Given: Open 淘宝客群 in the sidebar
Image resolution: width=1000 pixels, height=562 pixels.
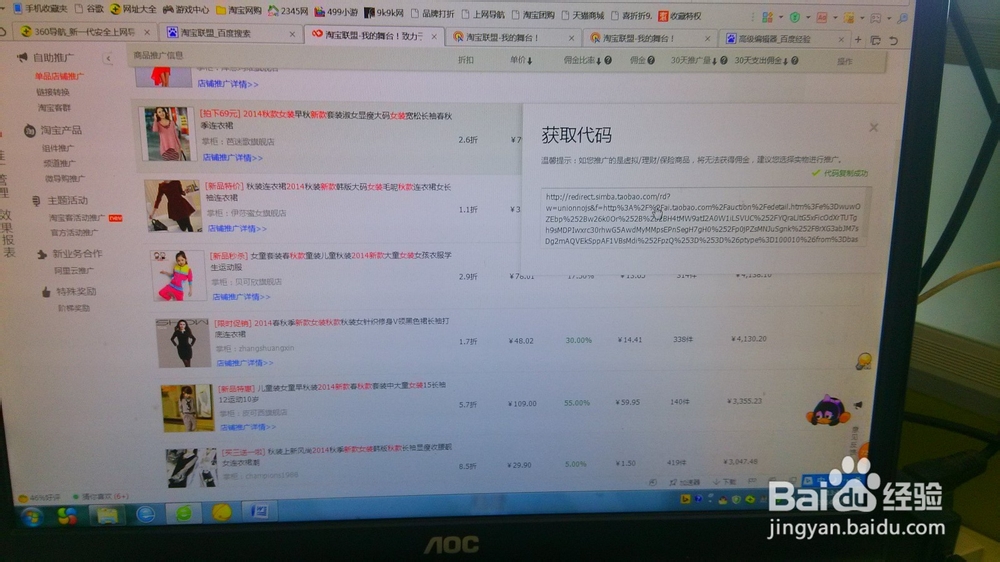Looking at the screenshot, I should [x=54, y=108].
